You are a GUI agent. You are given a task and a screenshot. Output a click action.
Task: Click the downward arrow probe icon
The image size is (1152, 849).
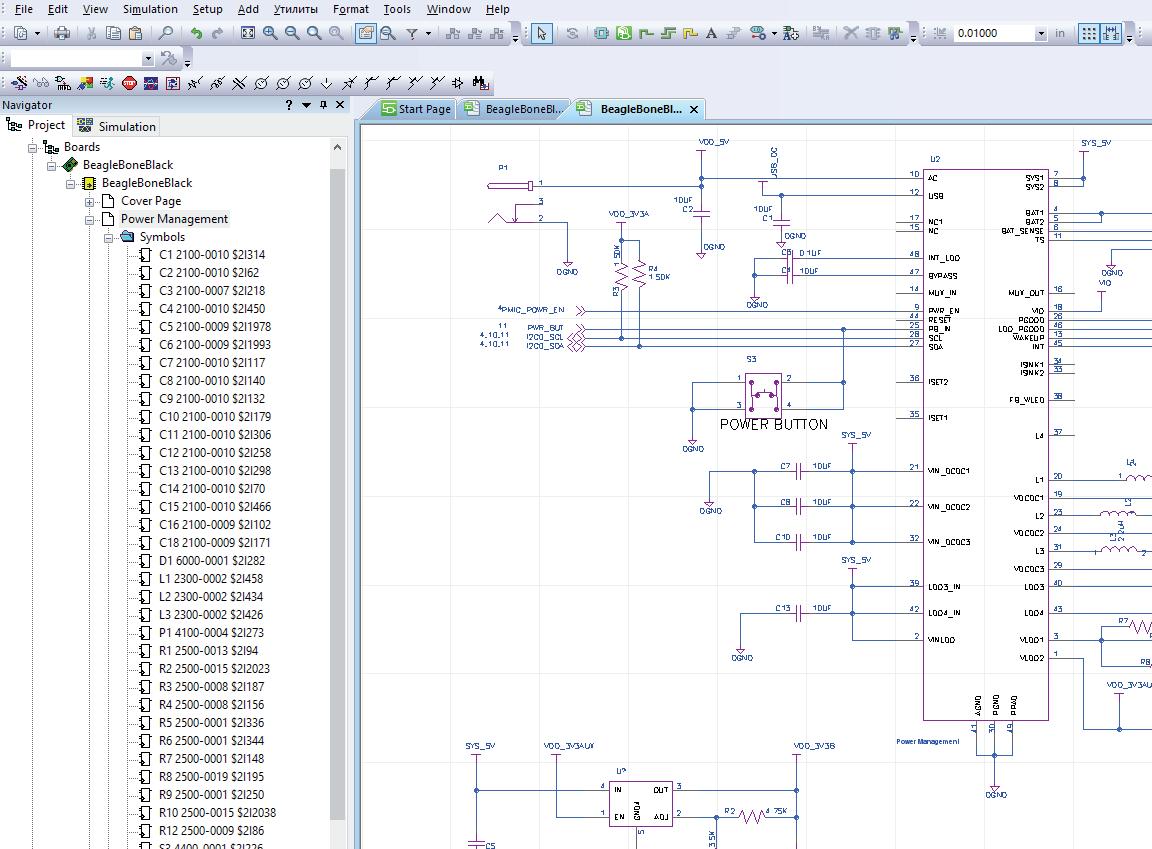tap(327, 83)
